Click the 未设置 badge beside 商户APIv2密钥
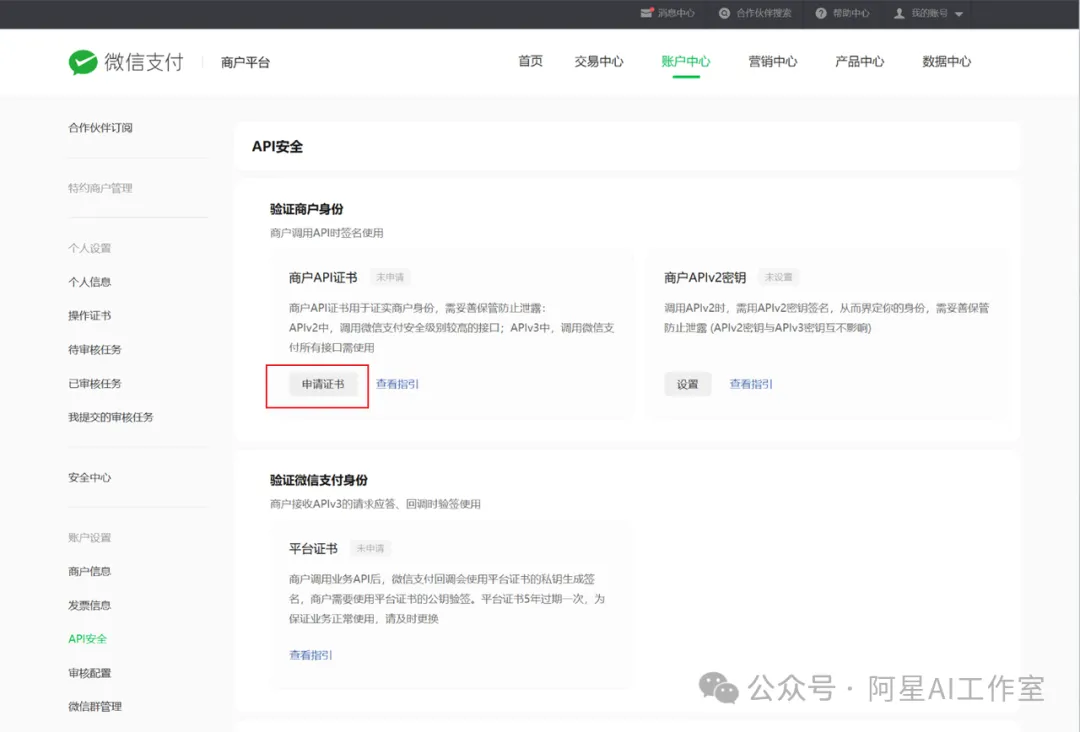Screen dimensions: 1080x732 tap(778, 277)
